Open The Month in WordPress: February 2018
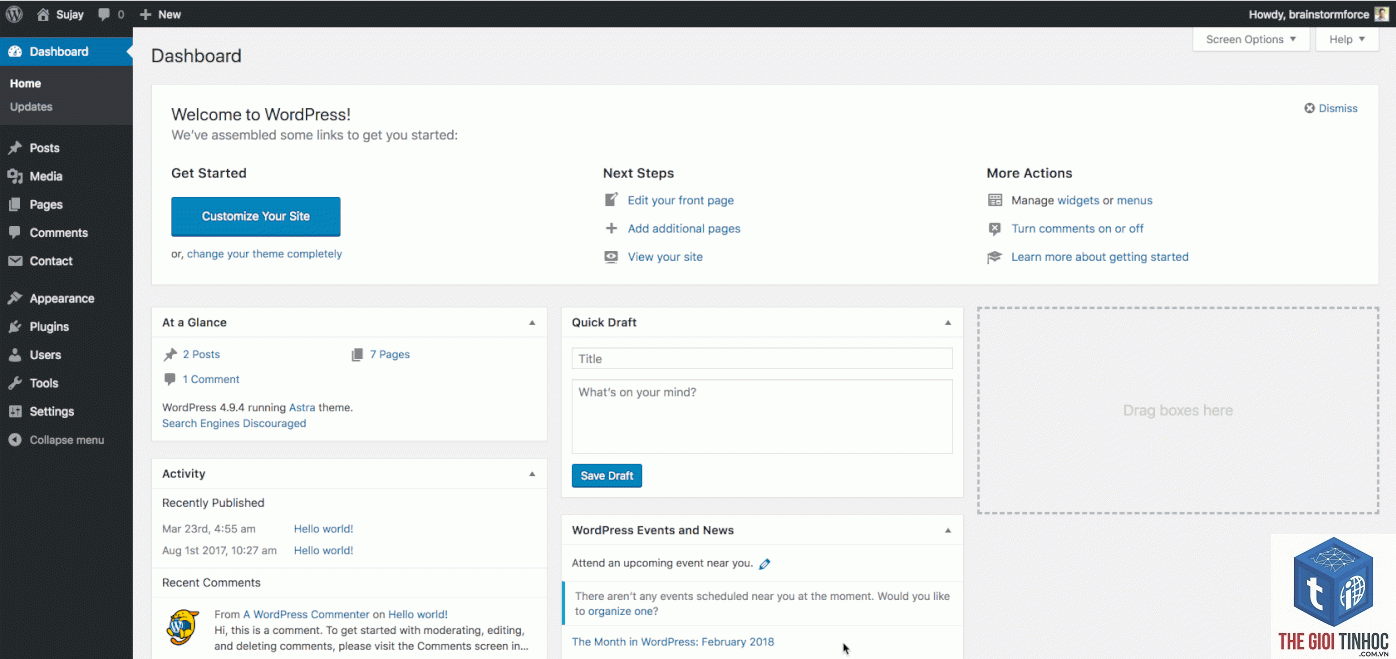1396x659 pixels. point(673,642)
